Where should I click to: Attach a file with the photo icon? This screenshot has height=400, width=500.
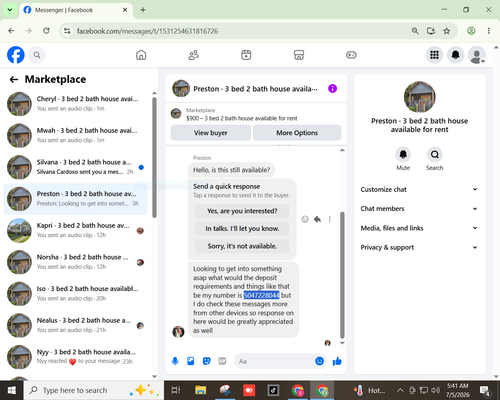click(191, 361)
